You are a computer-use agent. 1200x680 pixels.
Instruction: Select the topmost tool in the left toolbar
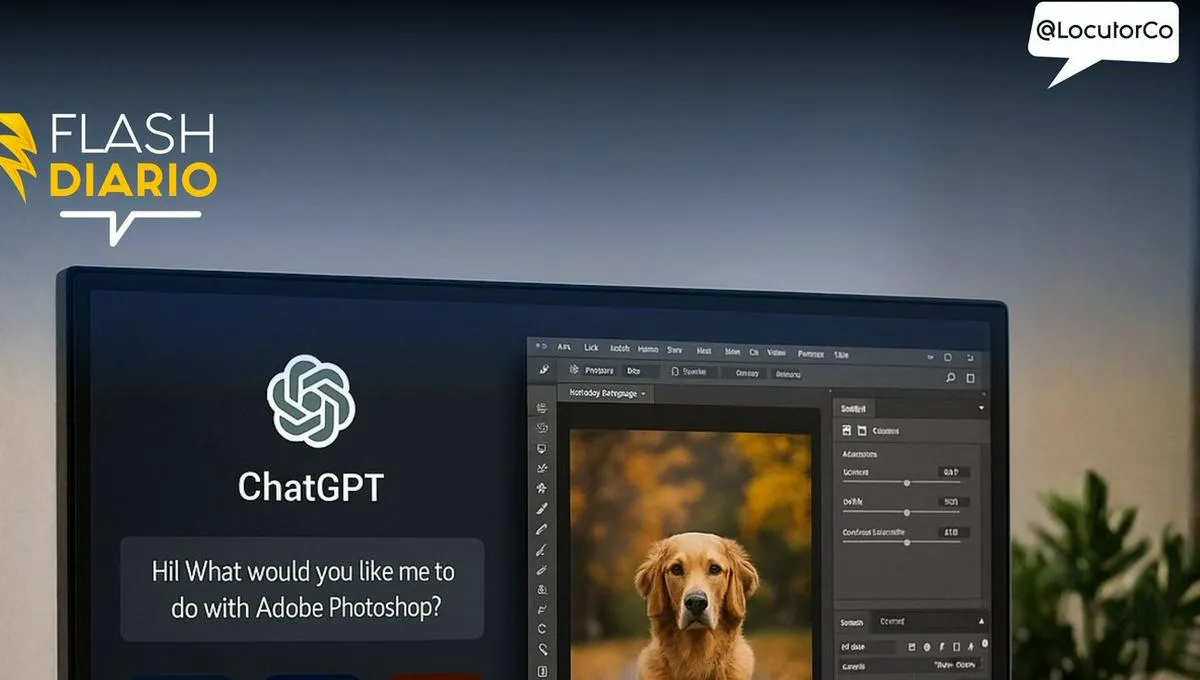click(x=542, y=408)
